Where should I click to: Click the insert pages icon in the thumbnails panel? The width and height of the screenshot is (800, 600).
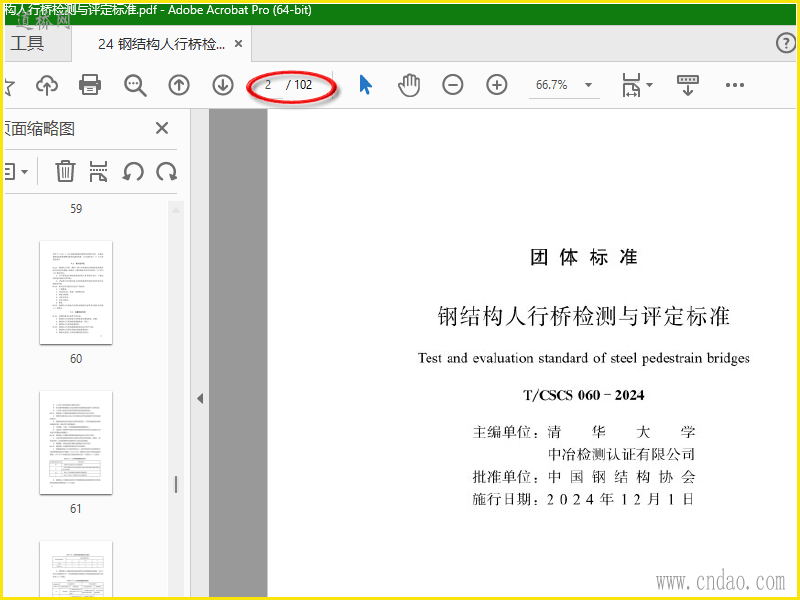coord(98,171)
